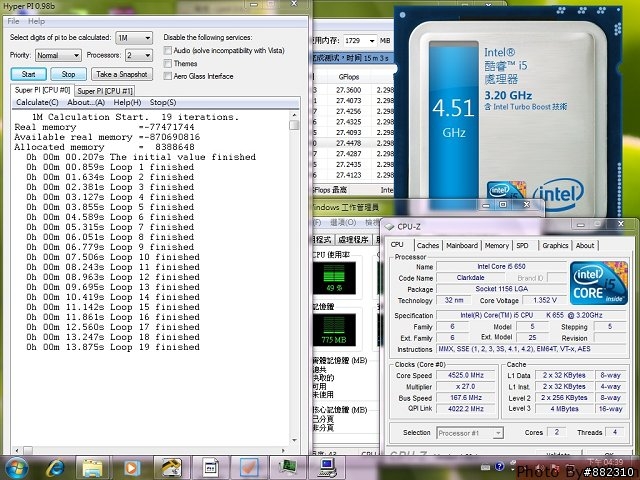
Task: Click the Intel Core i5 logo in CPU-Z
Action: click(599, 283)
